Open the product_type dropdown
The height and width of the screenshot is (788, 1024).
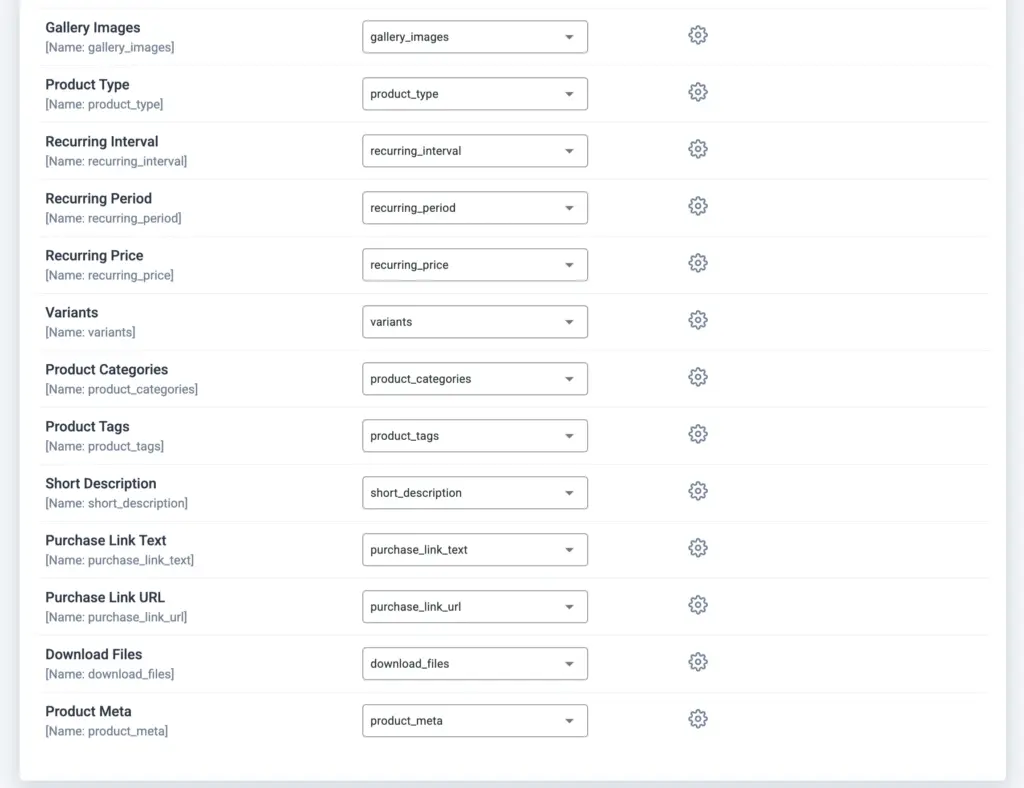pos(474,93)
